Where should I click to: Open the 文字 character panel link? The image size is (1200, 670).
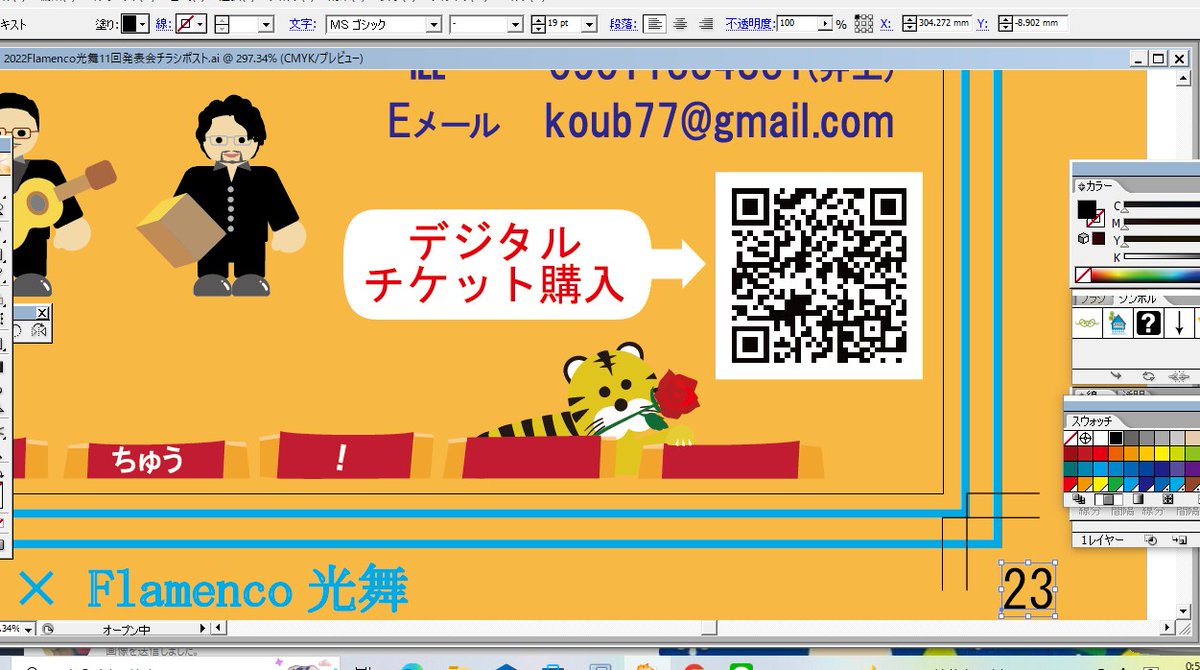click(303, 23)
